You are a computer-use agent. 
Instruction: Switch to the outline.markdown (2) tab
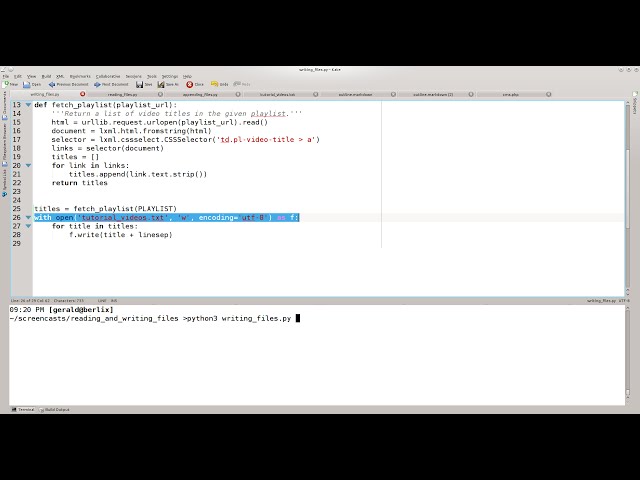(x=433, y=94)
